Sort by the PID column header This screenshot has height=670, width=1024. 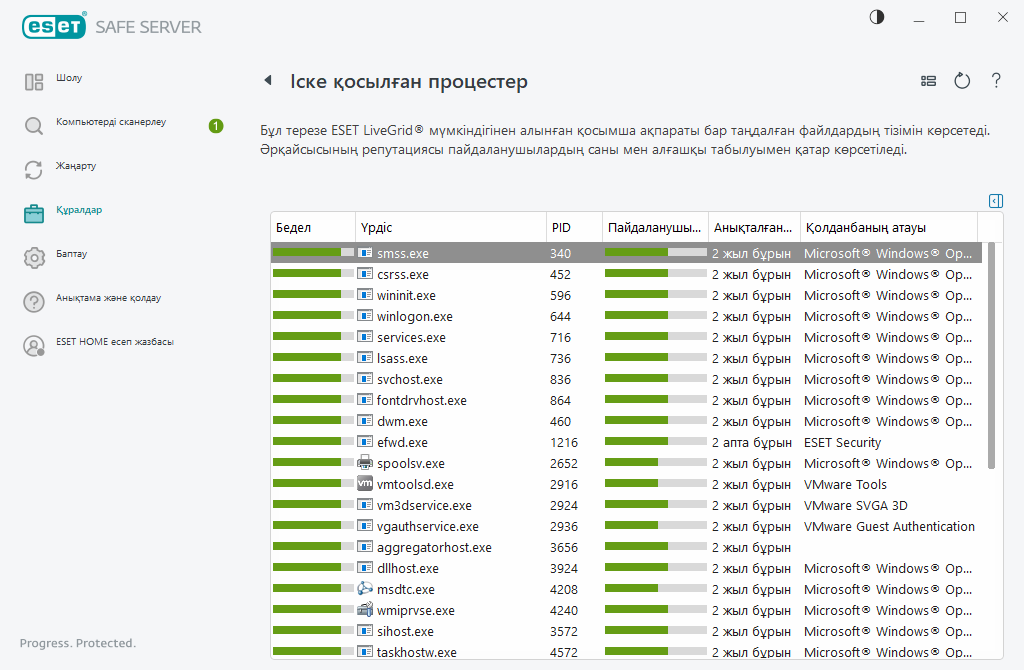coord(573,227)
